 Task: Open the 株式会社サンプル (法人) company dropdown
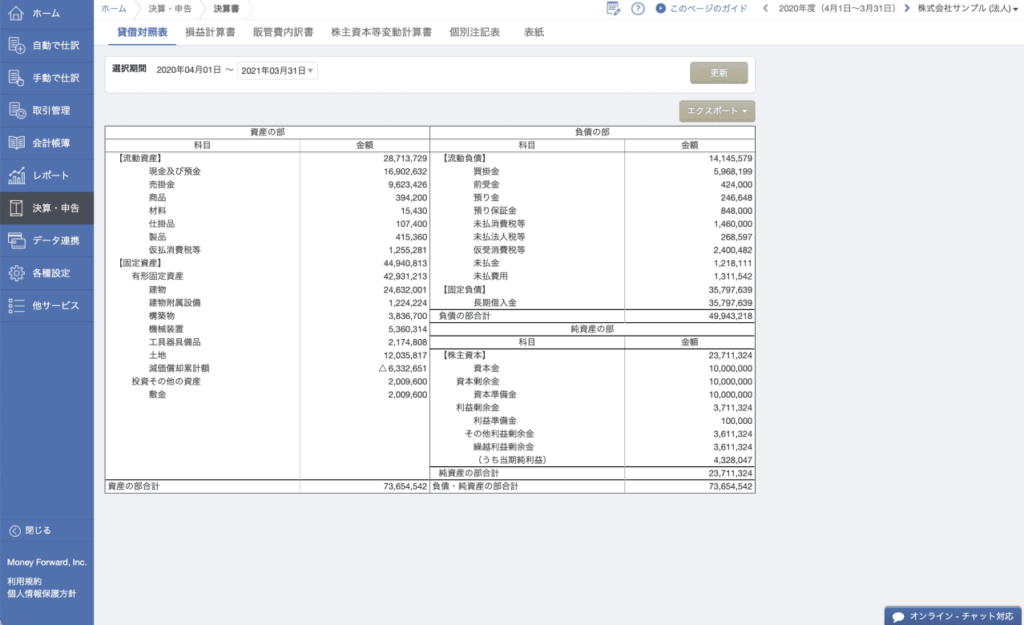click(x=966, y=8)
